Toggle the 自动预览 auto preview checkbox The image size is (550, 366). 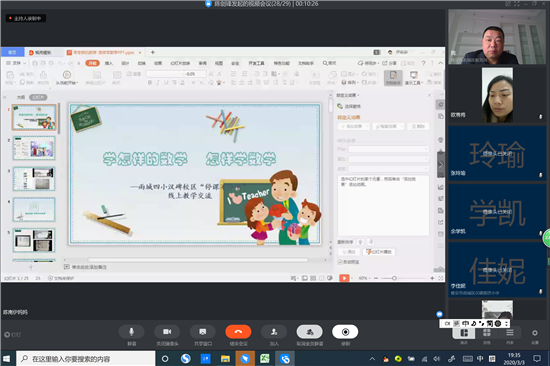pyautogui.click(x=340, y=262)
